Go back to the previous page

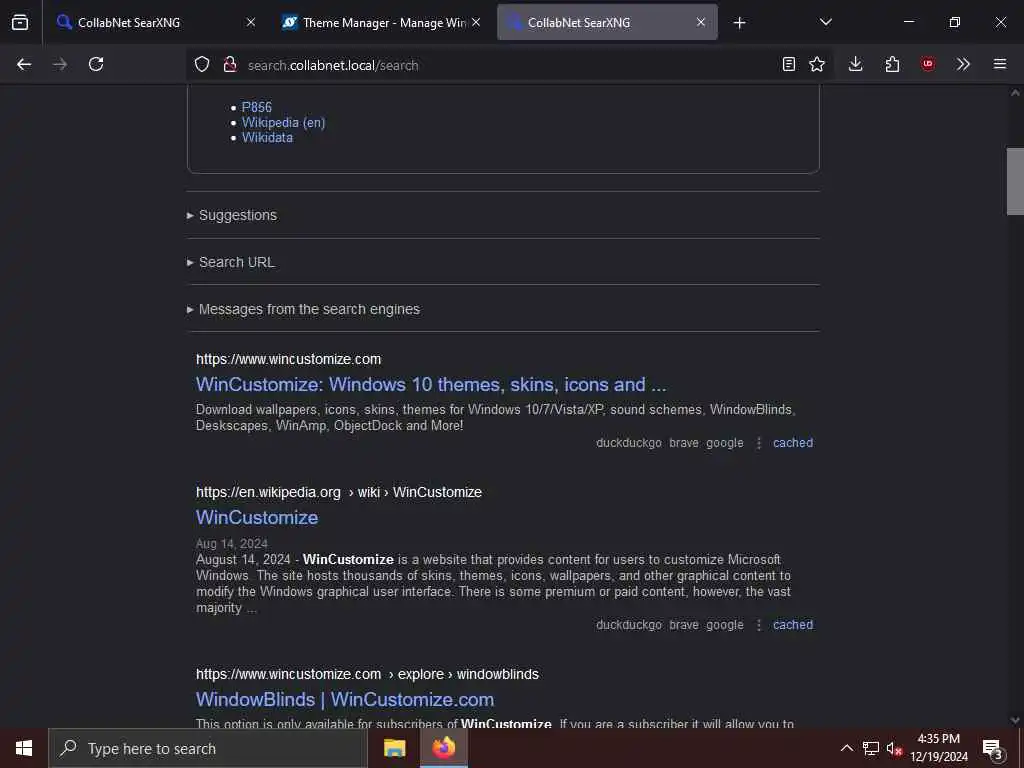click(24, 64)
